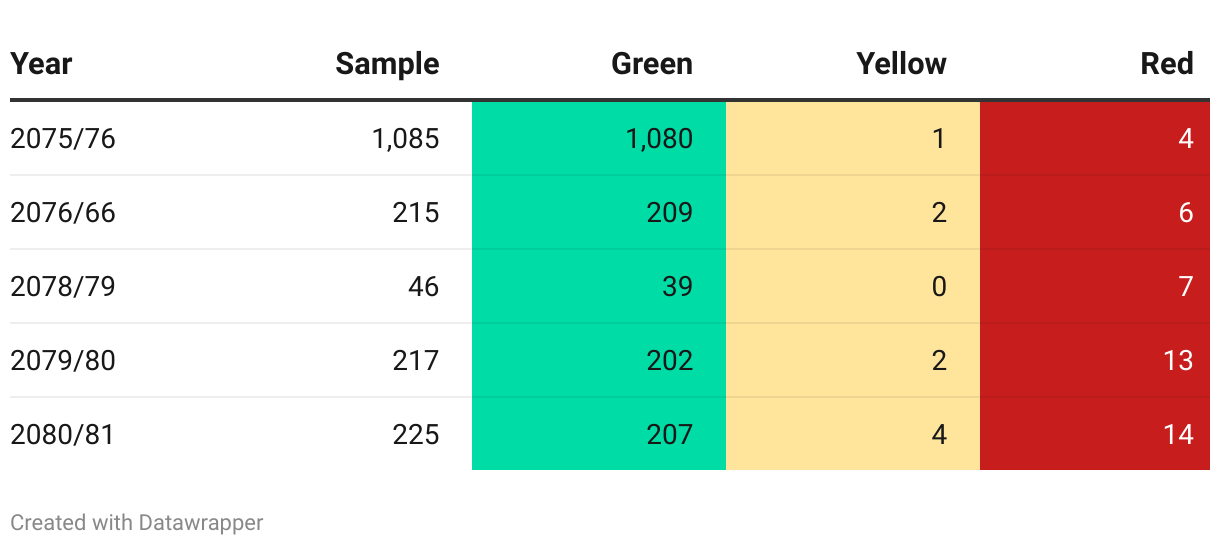This screenshot has width=1220, height=546.
Task: Click the Sample column header
Action: point(387,64)
